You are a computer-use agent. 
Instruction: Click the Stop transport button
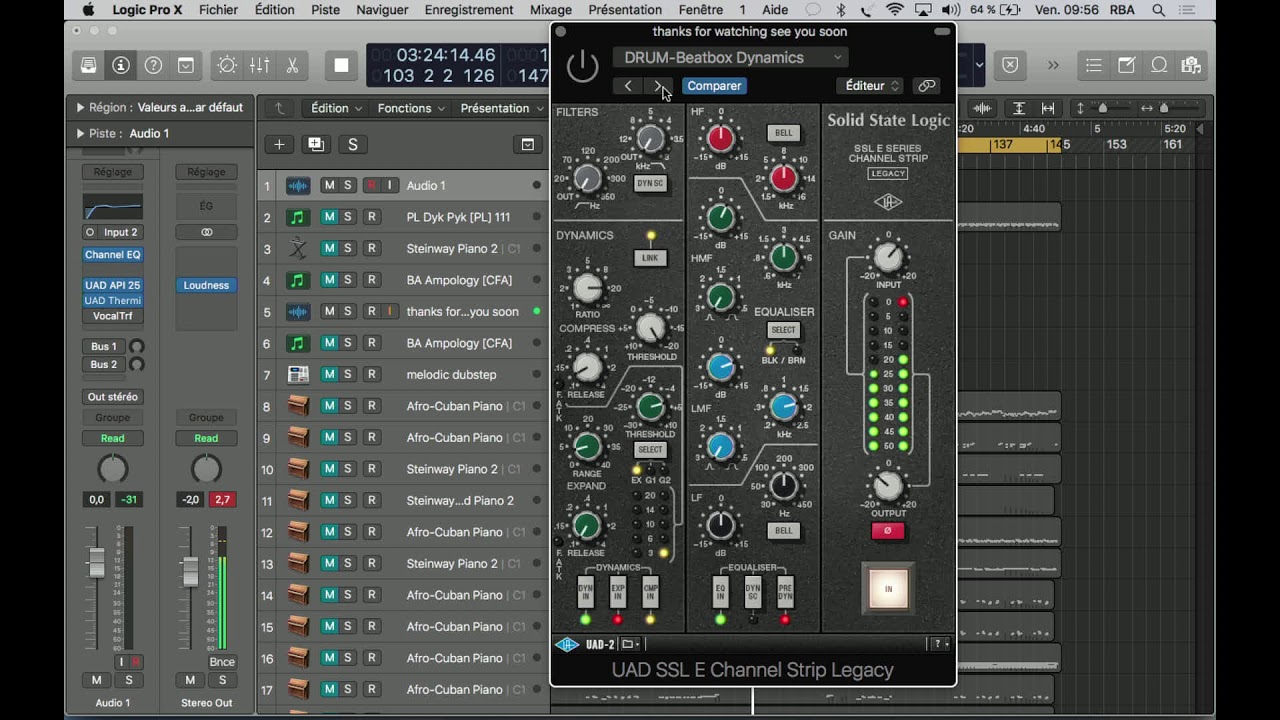tap(341, 65)
